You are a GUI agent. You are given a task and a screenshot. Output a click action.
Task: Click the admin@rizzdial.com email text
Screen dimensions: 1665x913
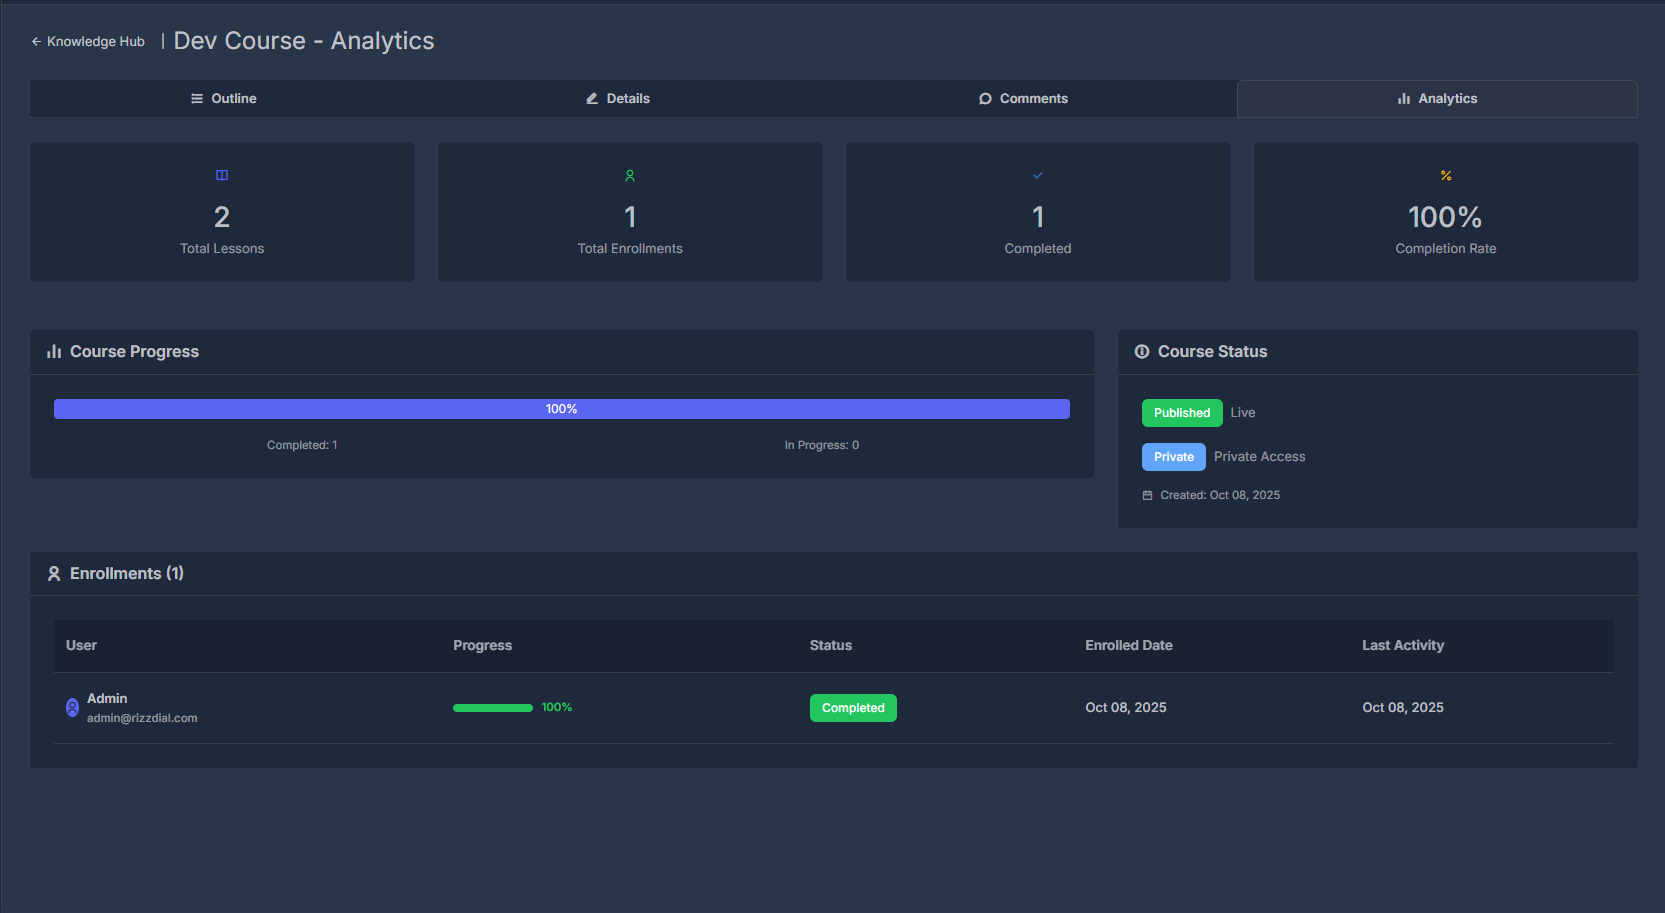coord(142,718)
